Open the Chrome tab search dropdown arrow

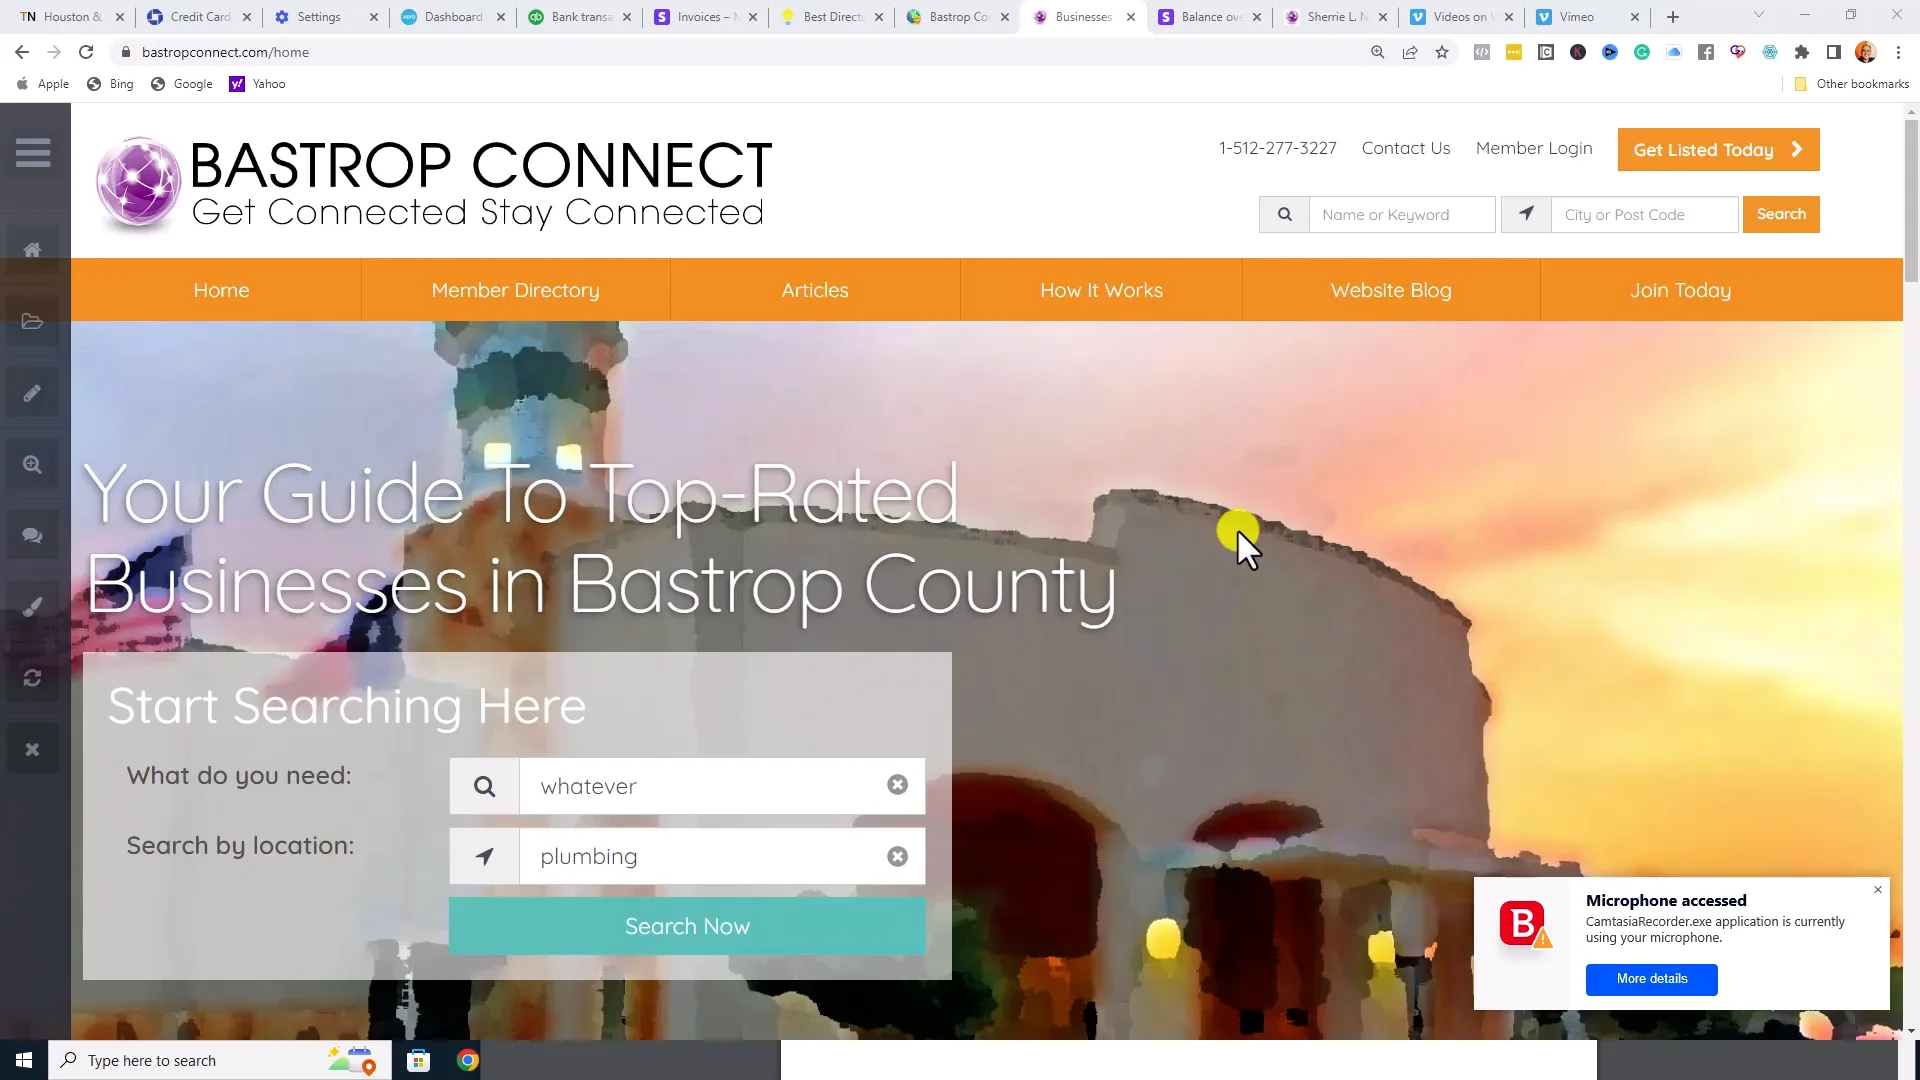tap(1758, 15)
